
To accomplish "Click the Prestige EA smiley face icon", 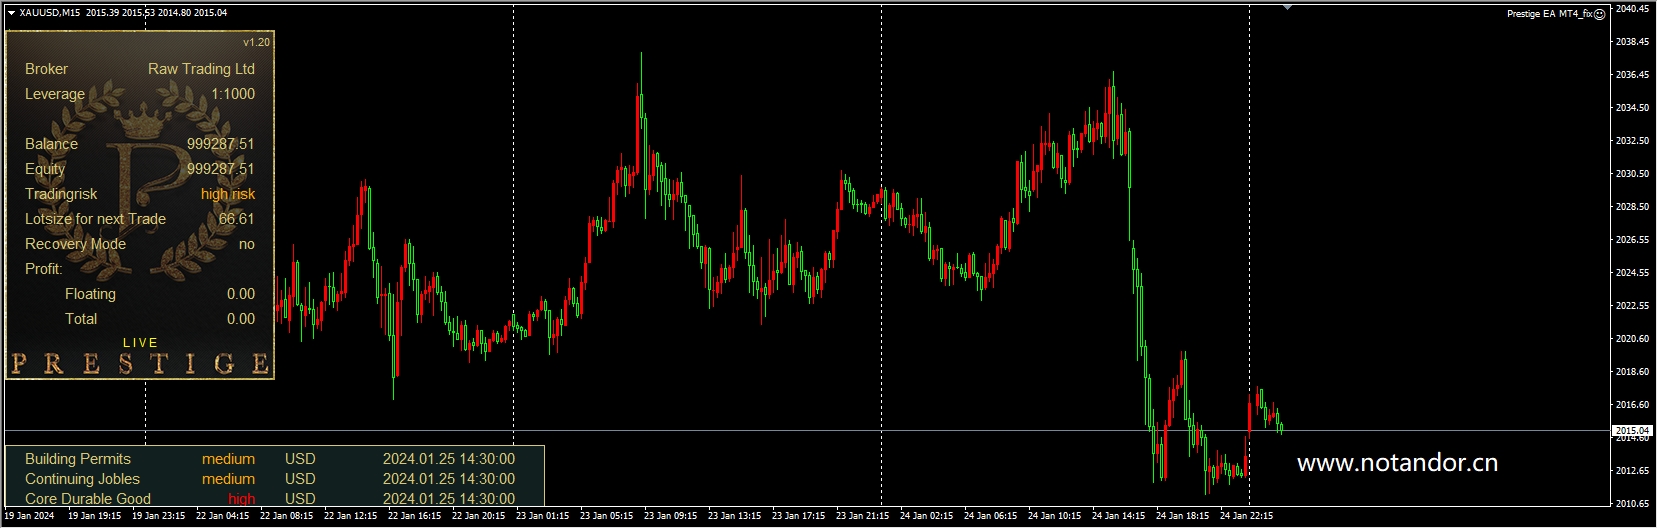I will click(1599, 14).
